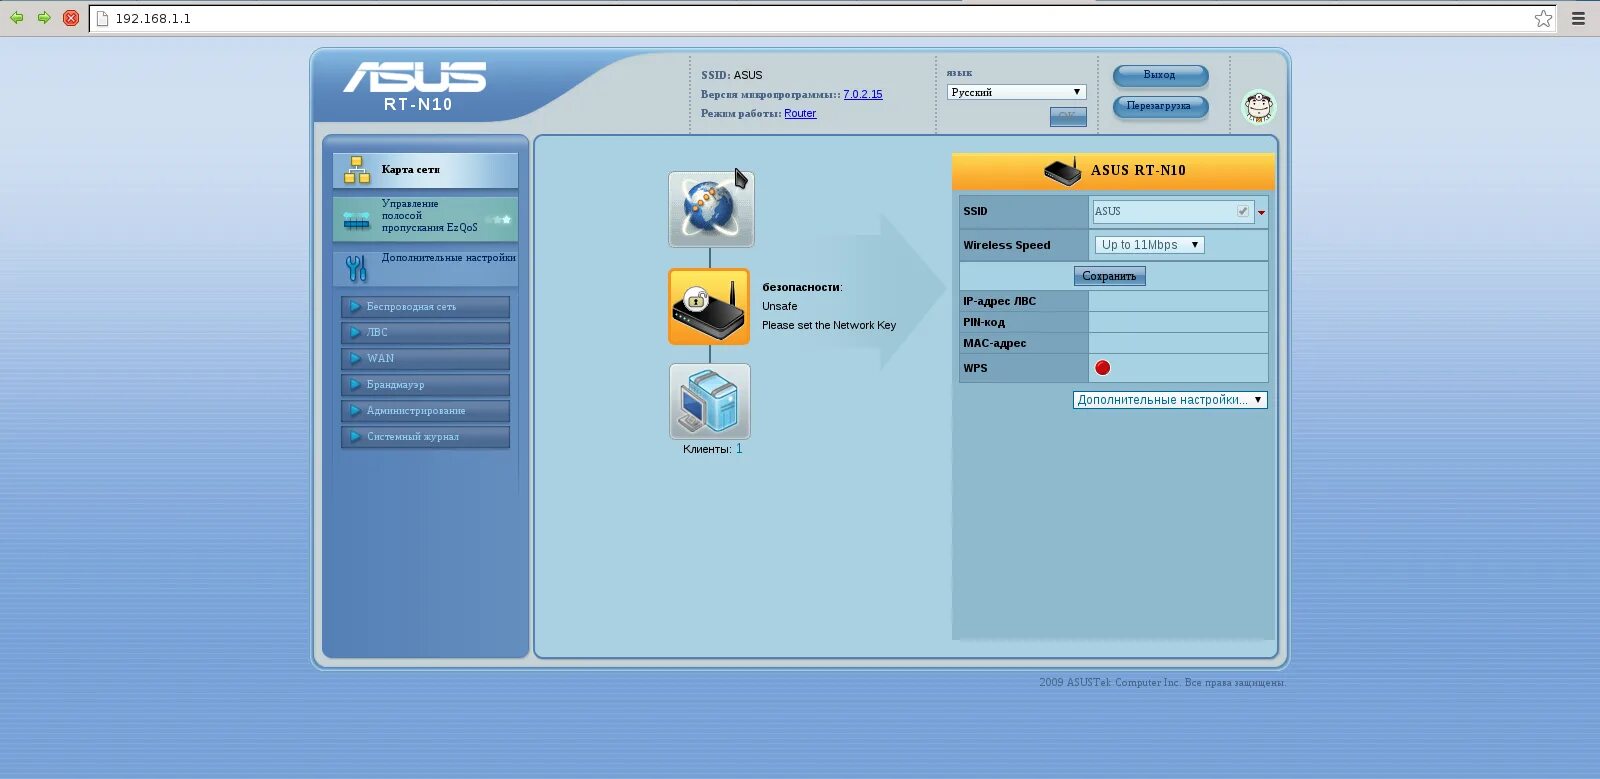Click the IP-адрес ЛВС label
This screenshot has width=1600, height=779.
point(999,302)
